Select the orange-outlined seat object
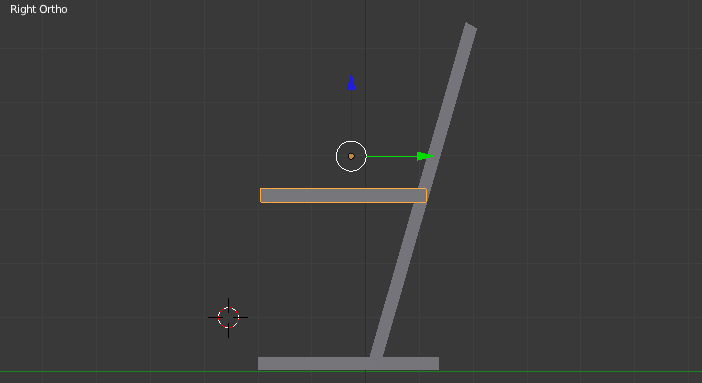 point(343,196)
